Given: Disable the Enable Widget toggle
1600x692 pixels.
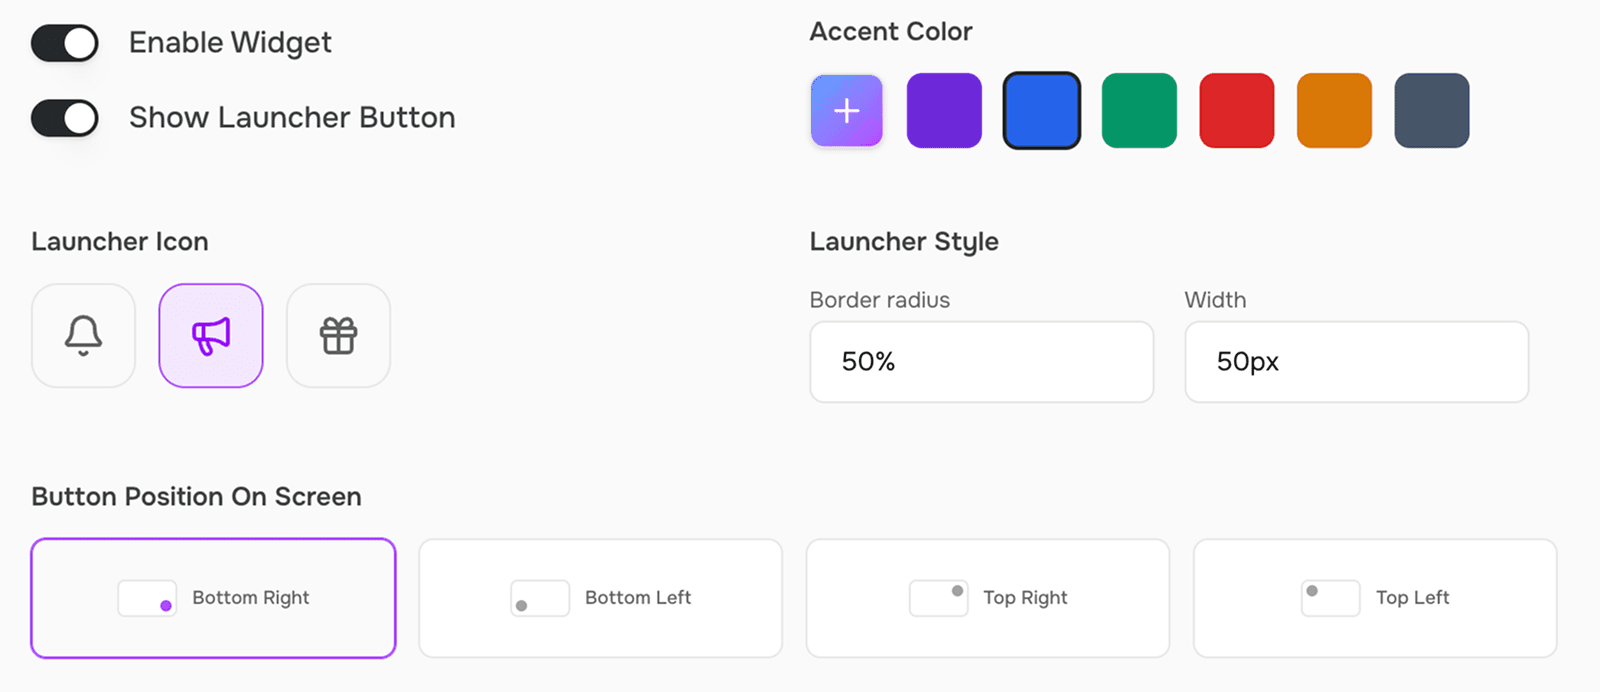Looking at the screenshot, I should pos(63,43).
